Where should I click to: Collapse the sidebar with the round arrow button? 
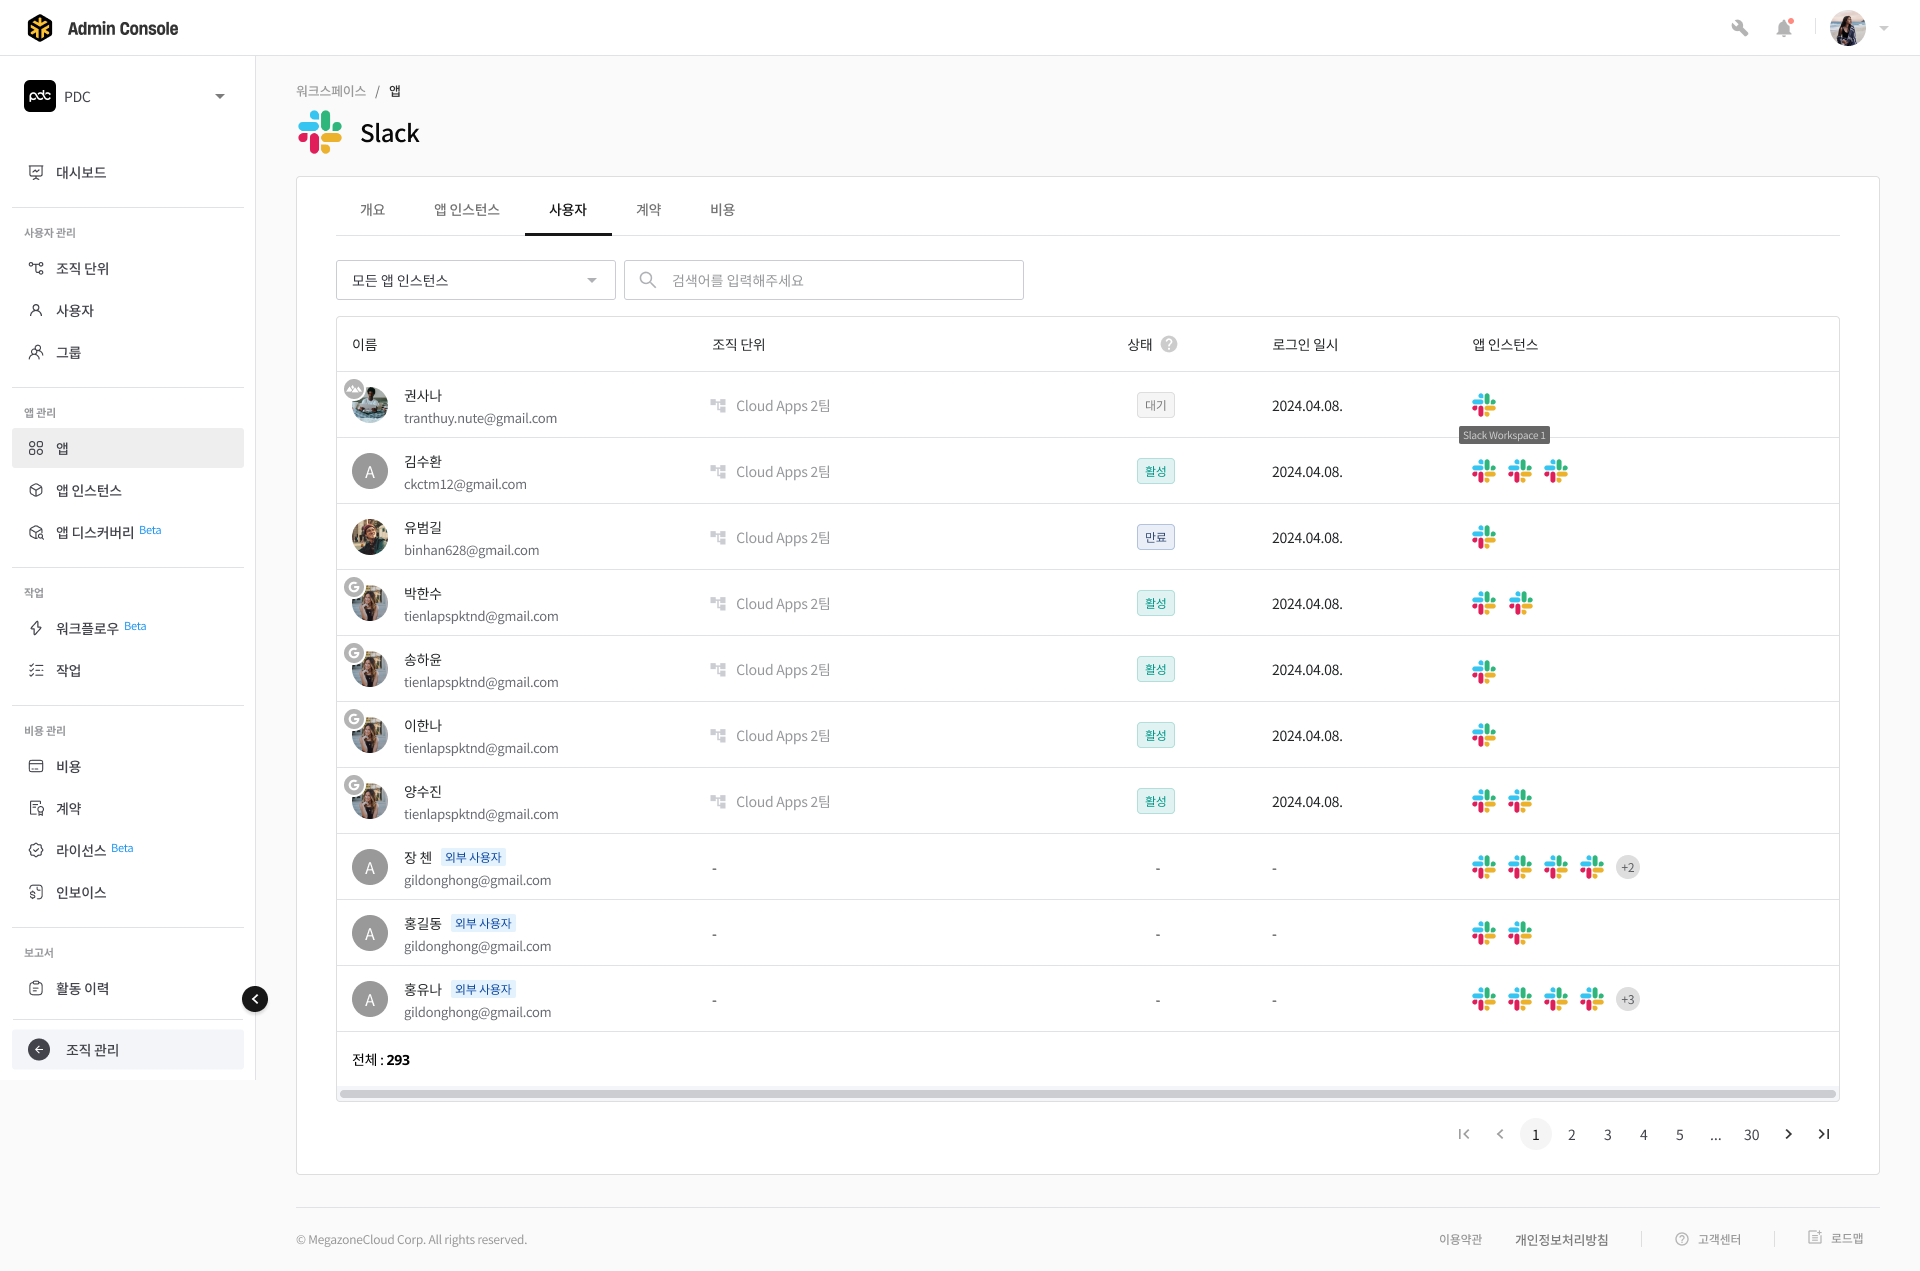pyautogui.click(x=255, y=999)
